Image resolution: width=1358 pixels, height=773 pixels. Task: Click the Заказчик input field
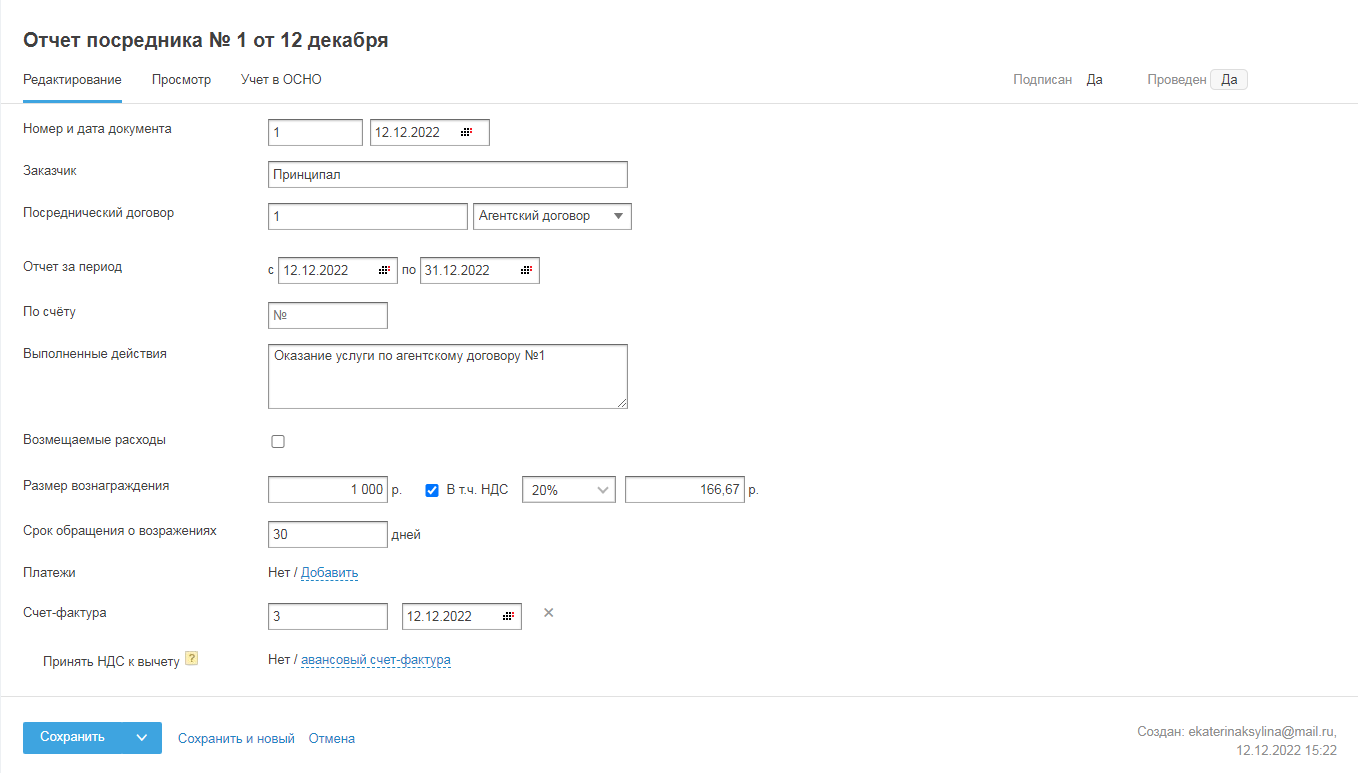pos(448,174)
